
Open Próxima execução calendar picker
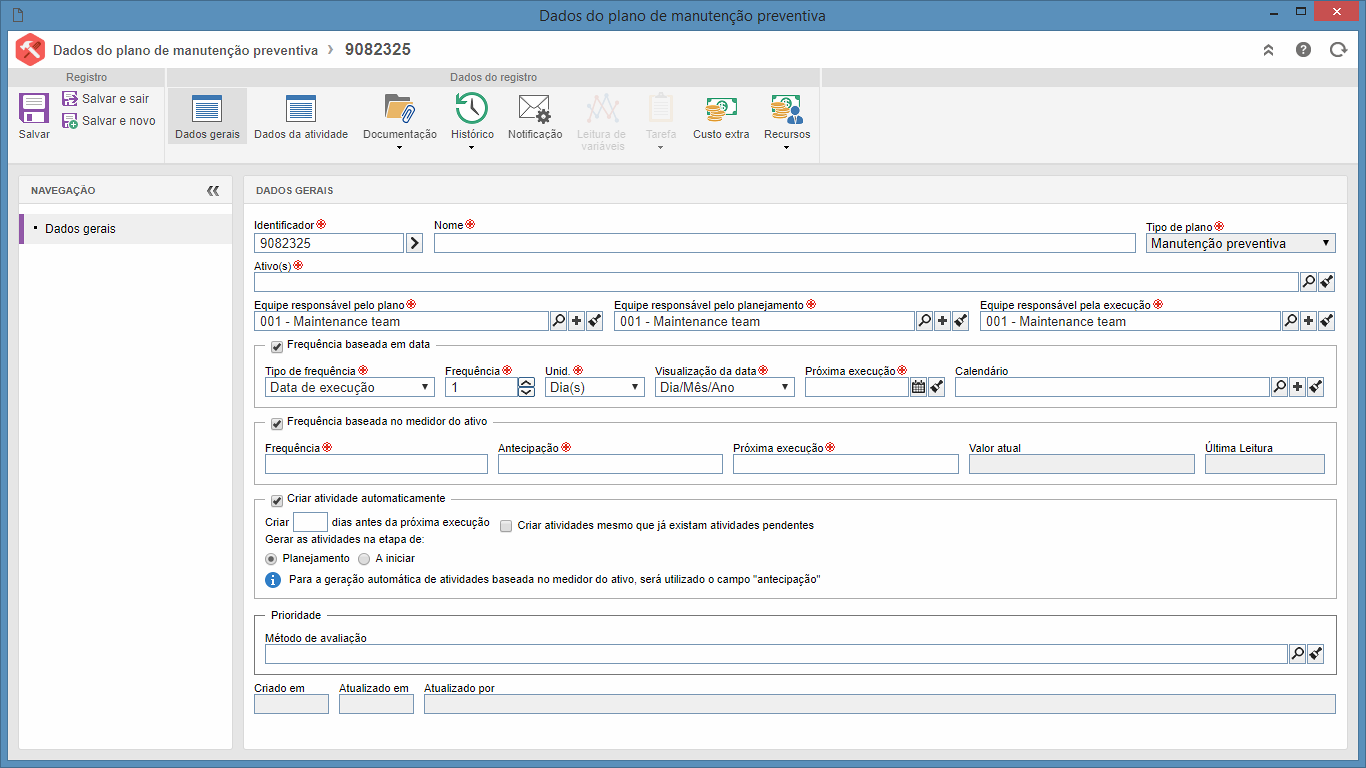pos(918,387)
